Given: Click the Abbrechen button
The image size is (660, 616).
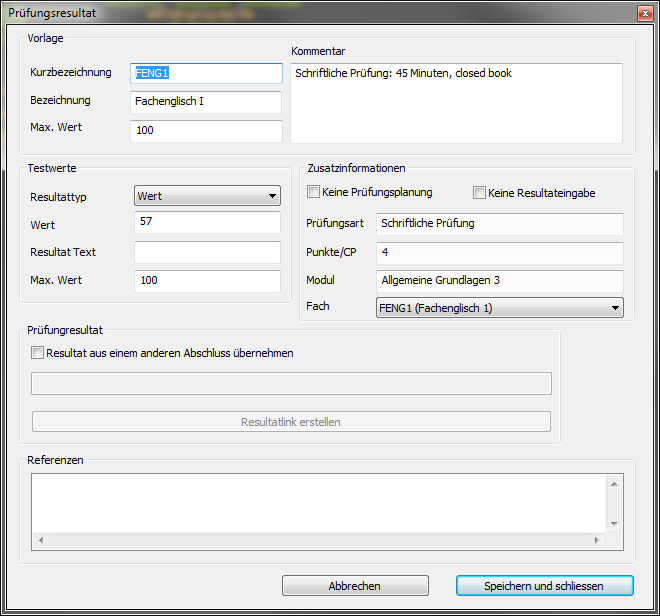Looking at the screenshot, I should 355,586.
